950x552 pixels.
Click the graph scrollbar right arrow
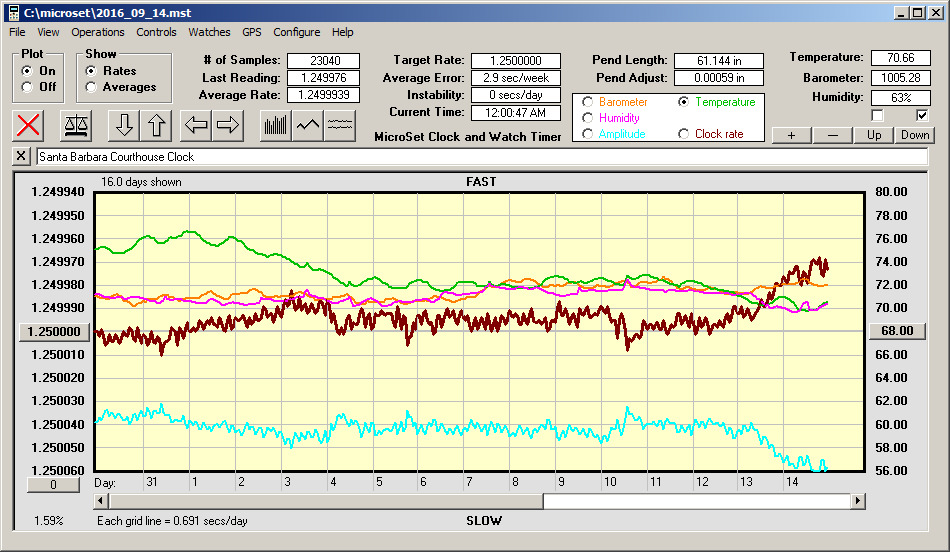pos(857,501)
